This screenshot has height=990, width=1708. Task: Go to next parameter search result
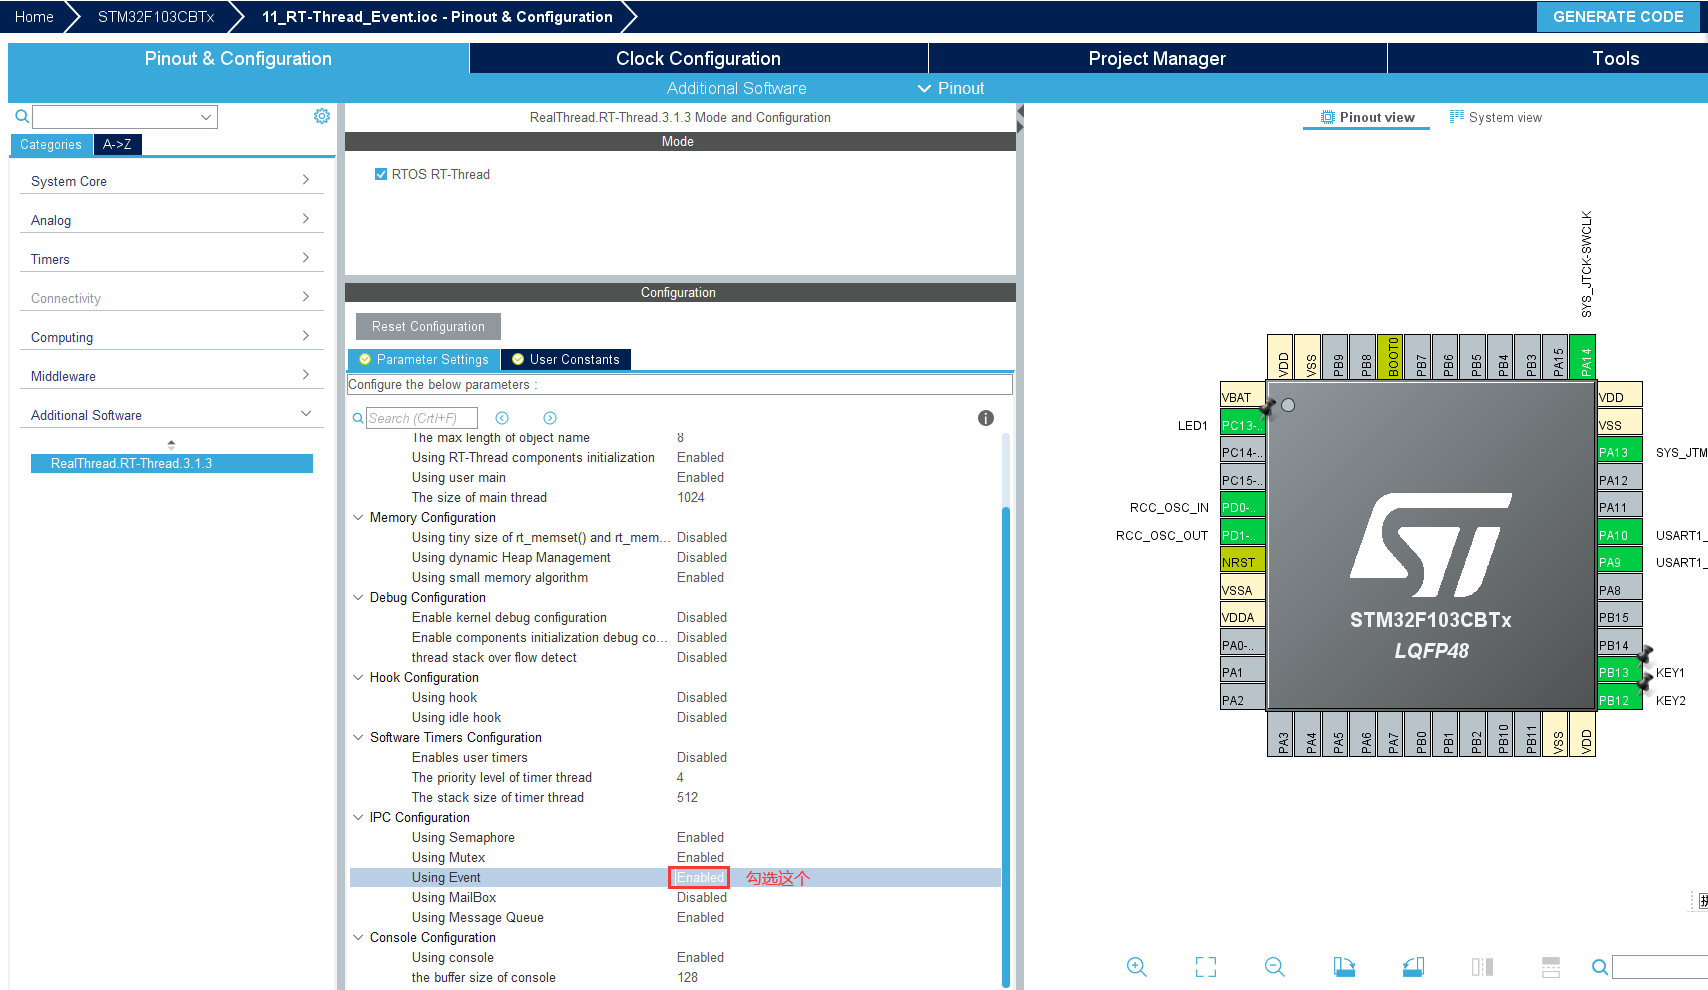click(550, 418)
